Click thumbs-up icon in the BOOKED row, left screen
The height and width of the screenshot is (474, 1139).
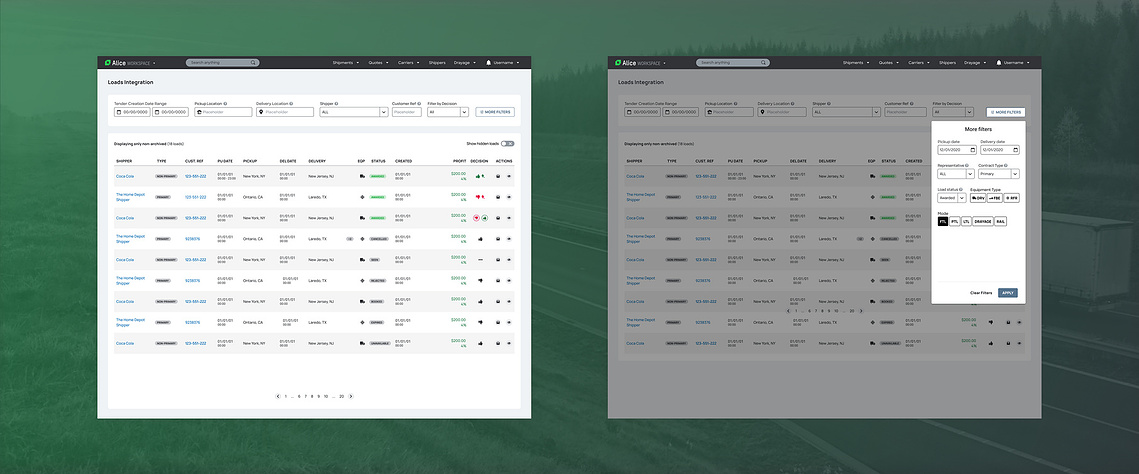pyautogui.click(x=480, y=301)
